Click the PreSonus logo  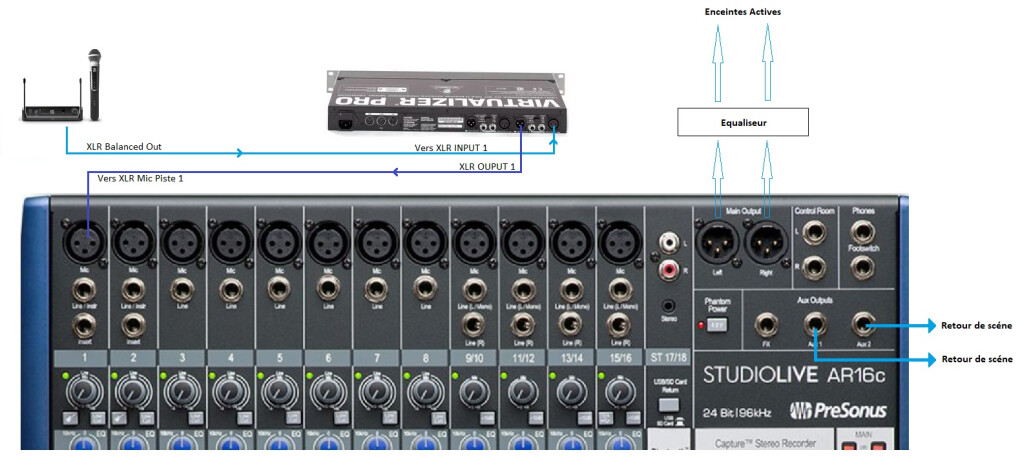(838, 411)
